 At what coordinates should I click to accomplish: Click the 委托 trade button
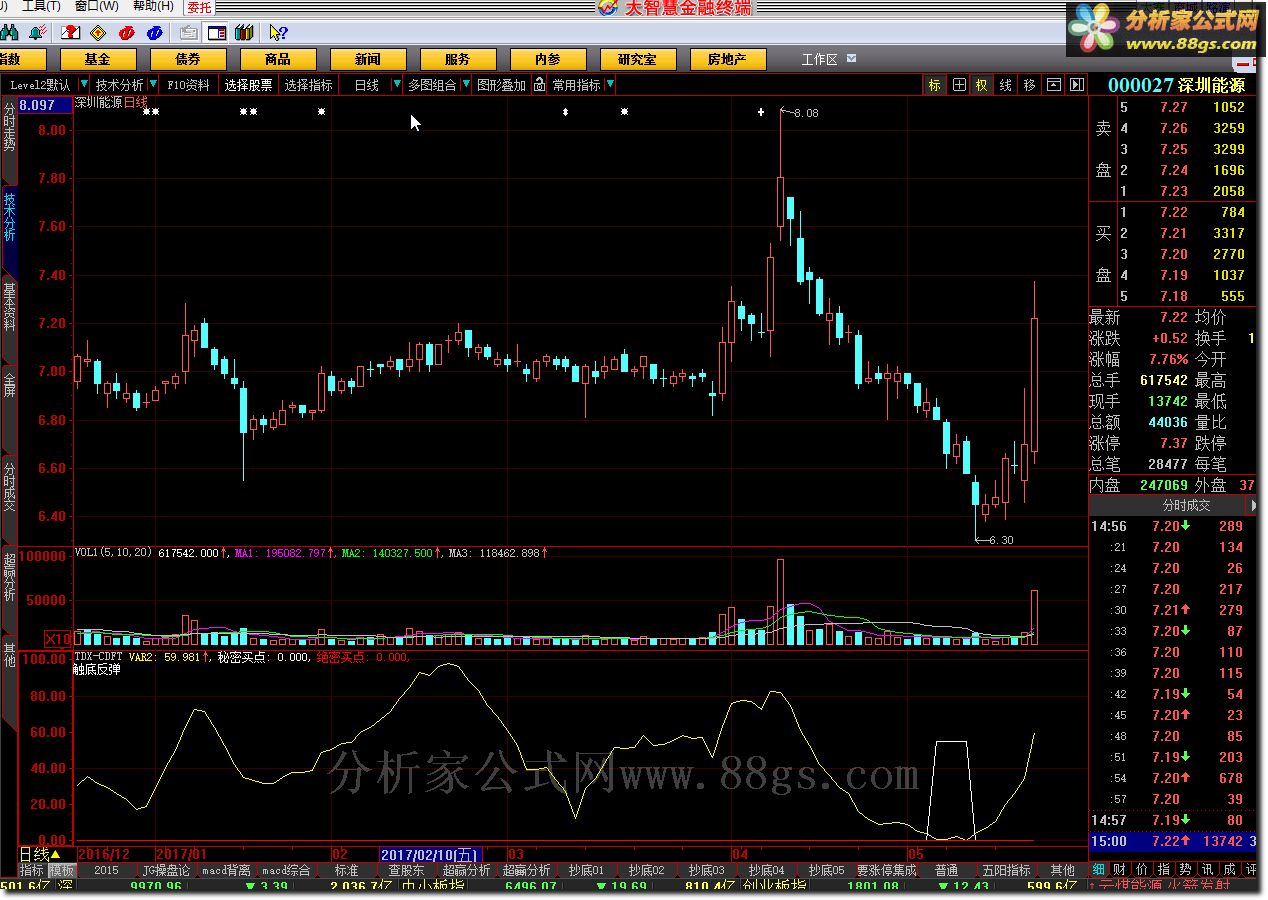pos(199,8)
